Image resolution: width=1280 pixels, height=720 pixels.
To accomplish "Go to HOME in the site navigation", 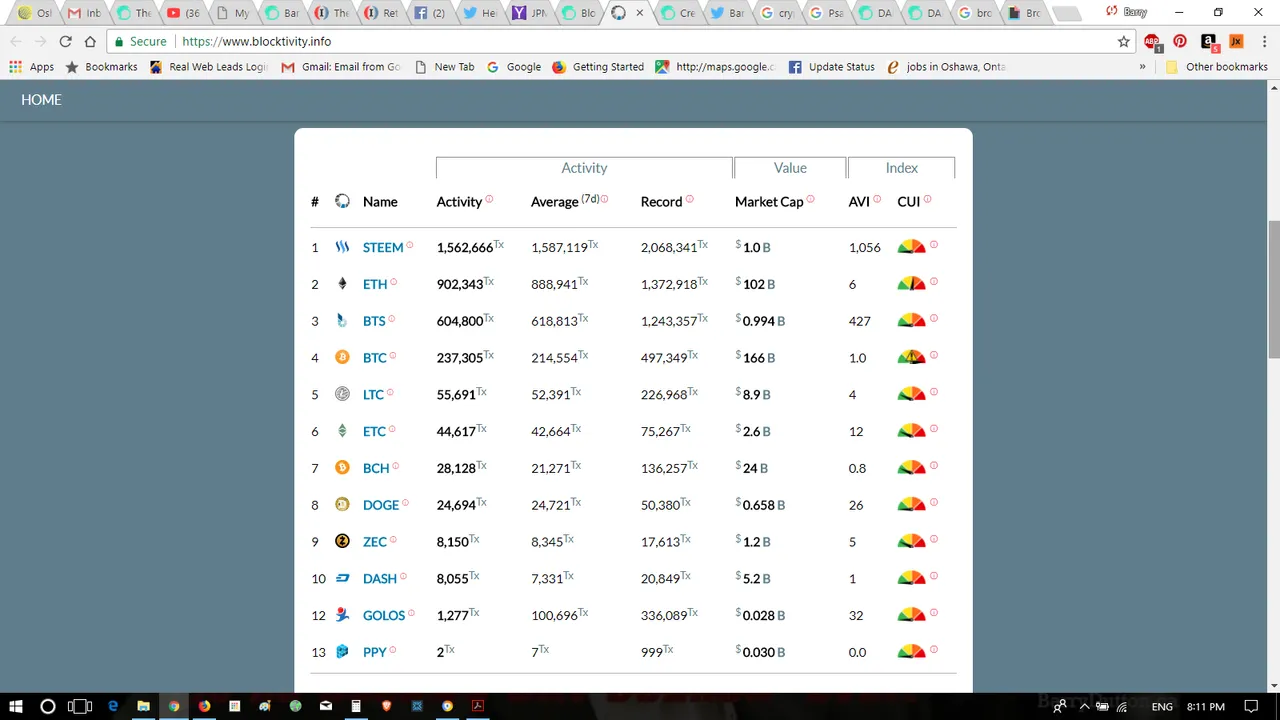I will point(41,100).
